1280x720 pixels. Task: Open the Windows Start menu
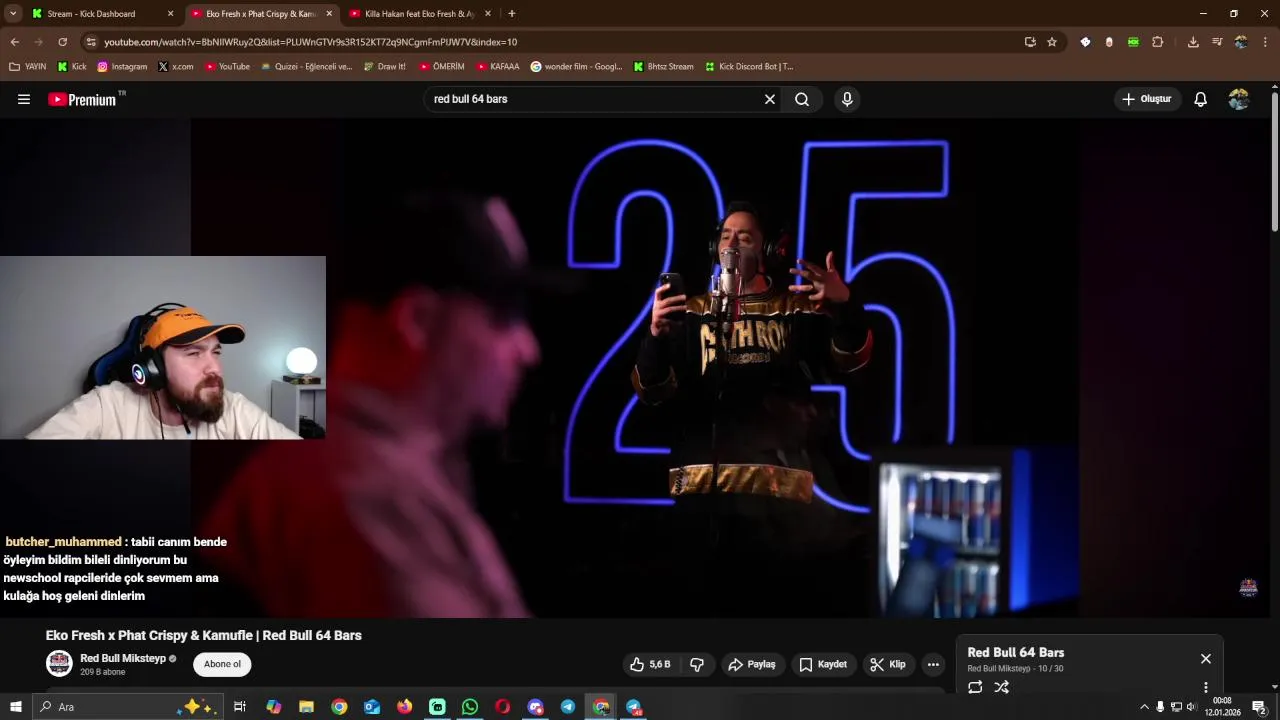(15, 707)
